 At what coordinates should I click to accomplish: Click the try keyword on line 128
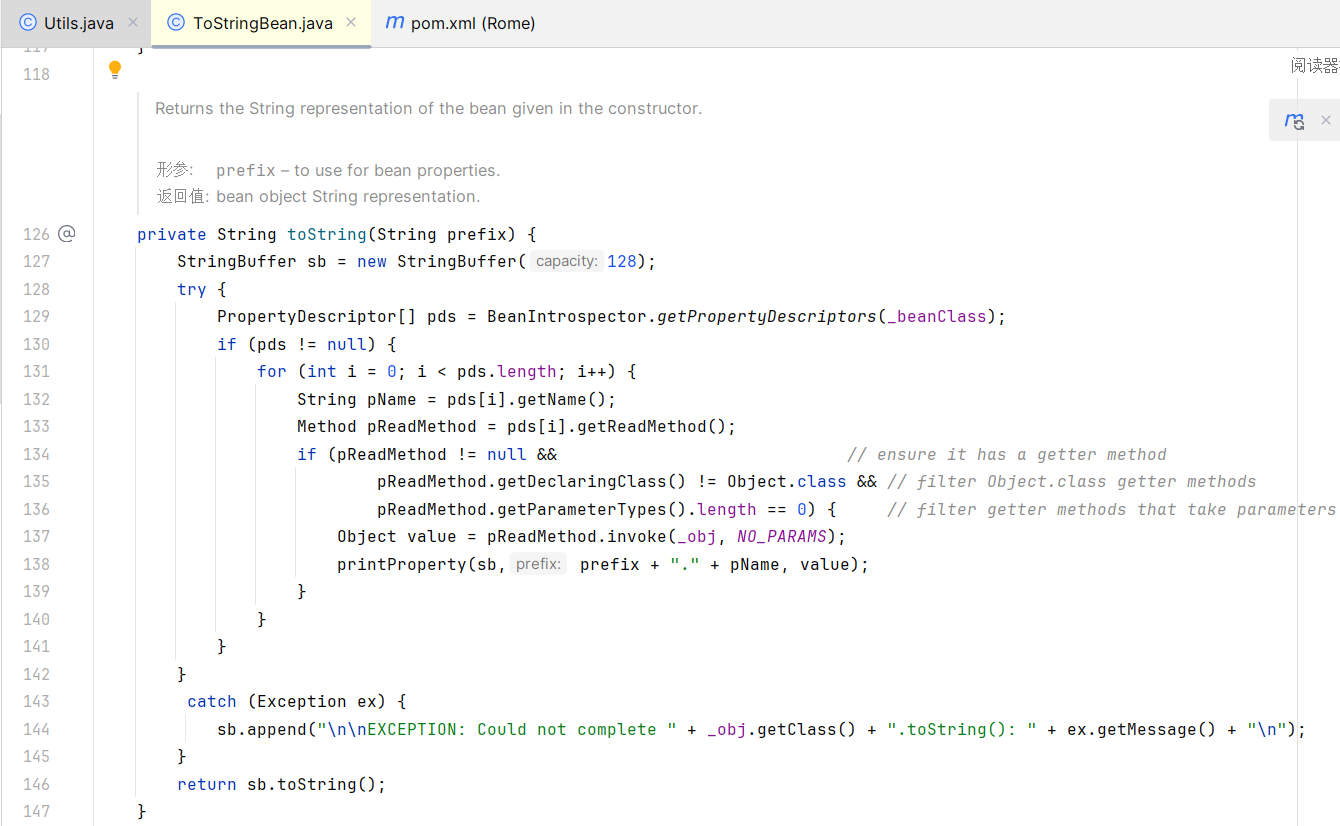pyautogui.click(x=192, y=289)
